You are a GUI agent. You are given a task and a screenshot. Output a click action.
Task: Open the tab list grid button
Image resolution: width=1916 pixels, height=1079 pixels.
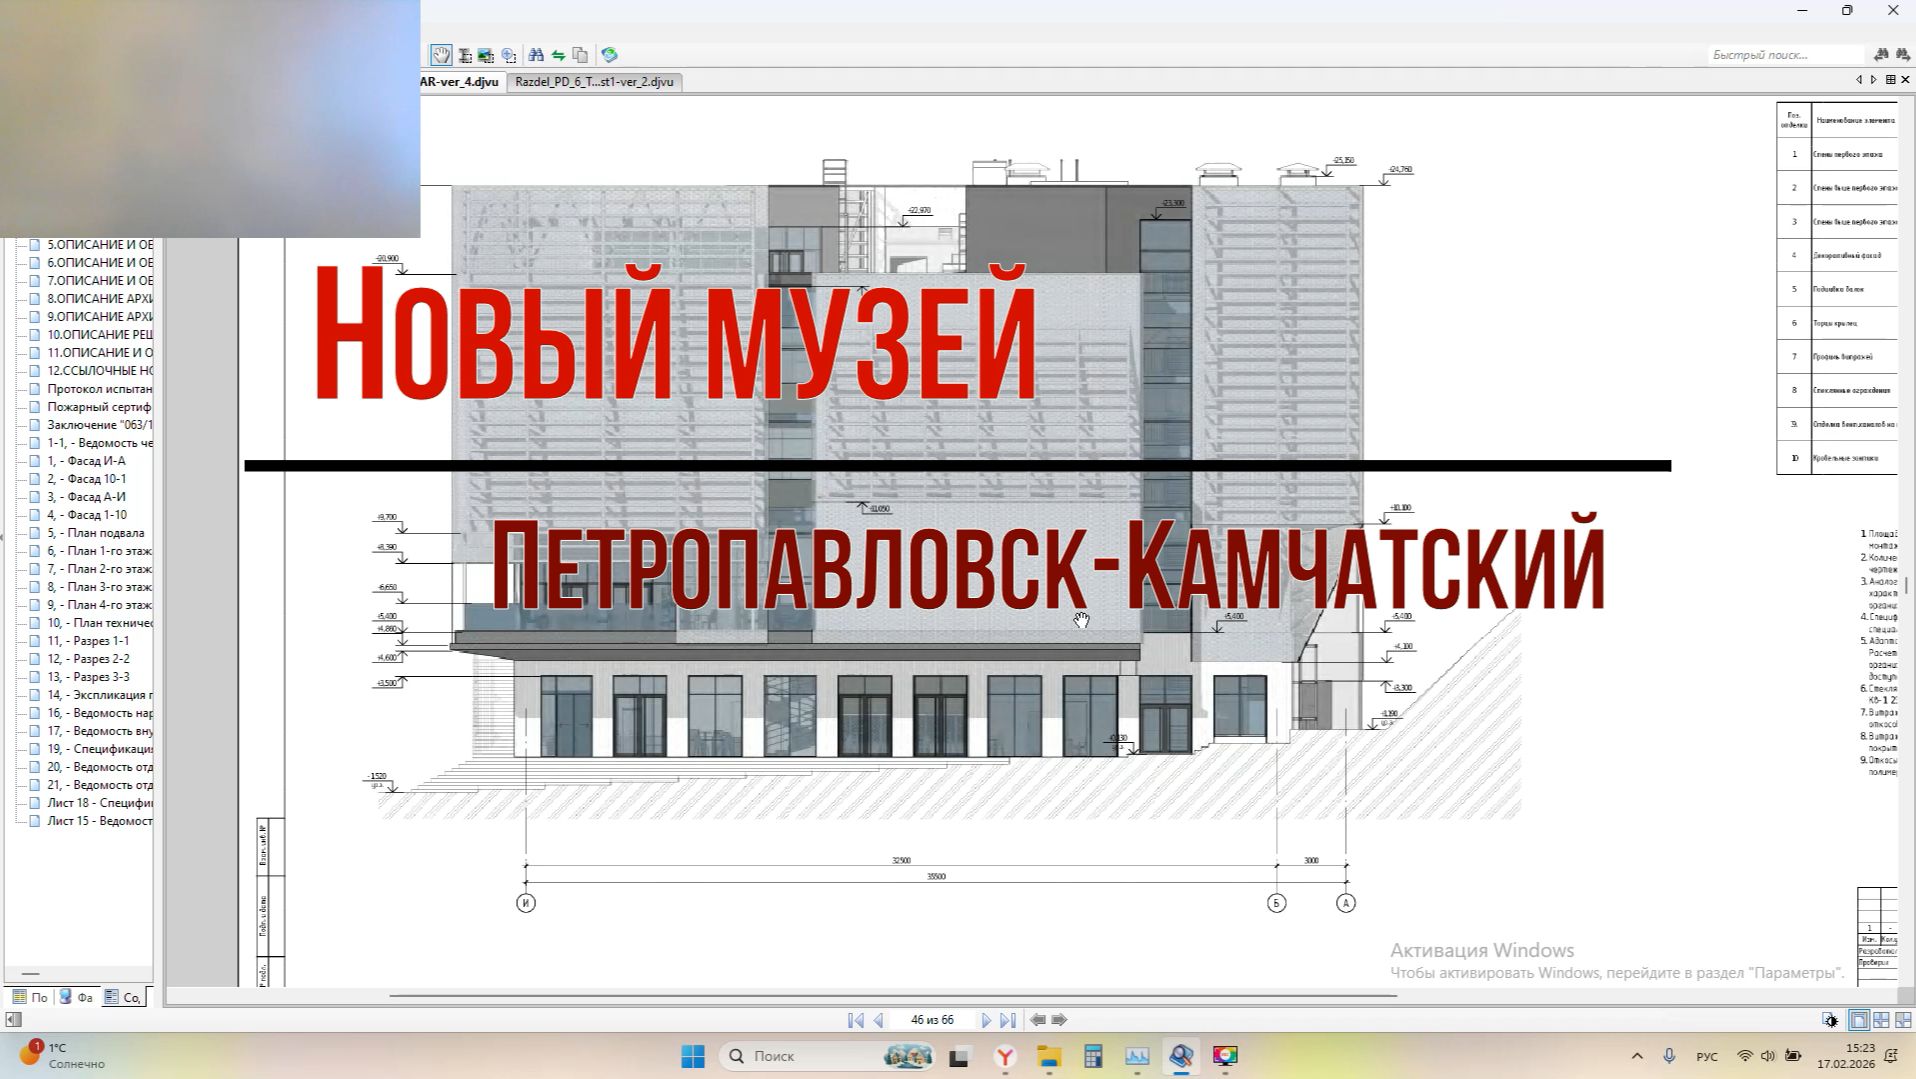[1890, 80]
